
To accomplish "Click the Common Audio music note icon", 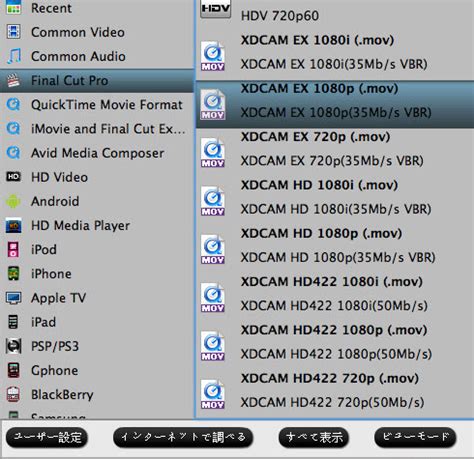I will pyautogui.click(x=14, y=56).
